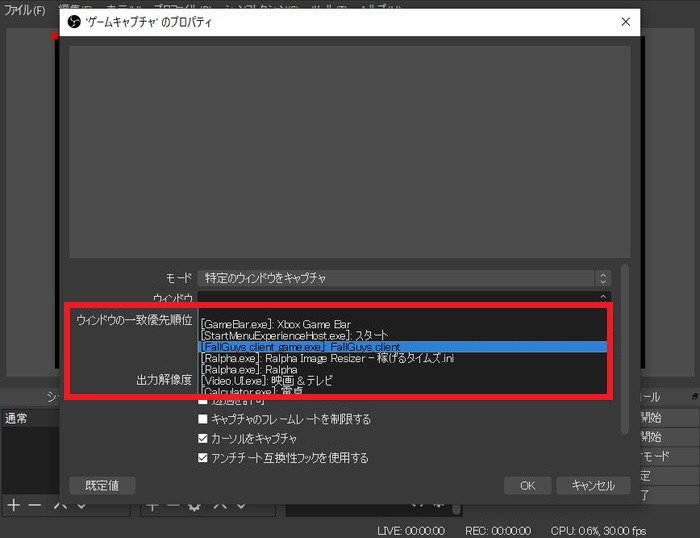Click the LIVE: 00:00:00 status text

pos(411,531)
